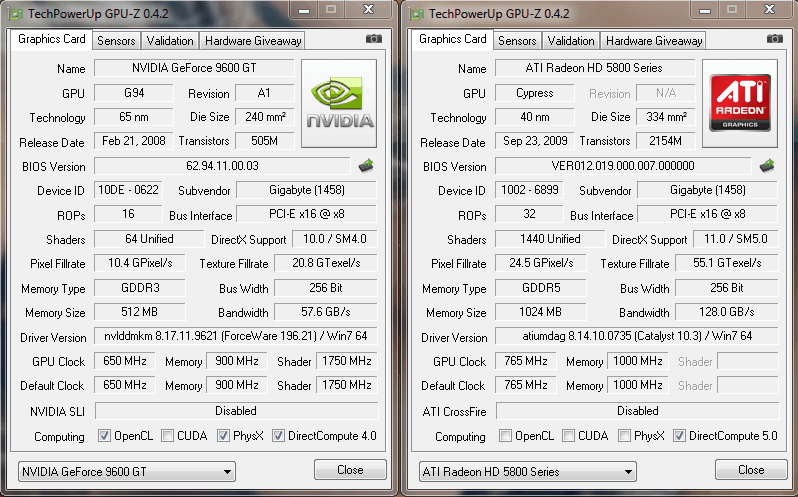Click Close button in ATI window

tap(751, 470)
